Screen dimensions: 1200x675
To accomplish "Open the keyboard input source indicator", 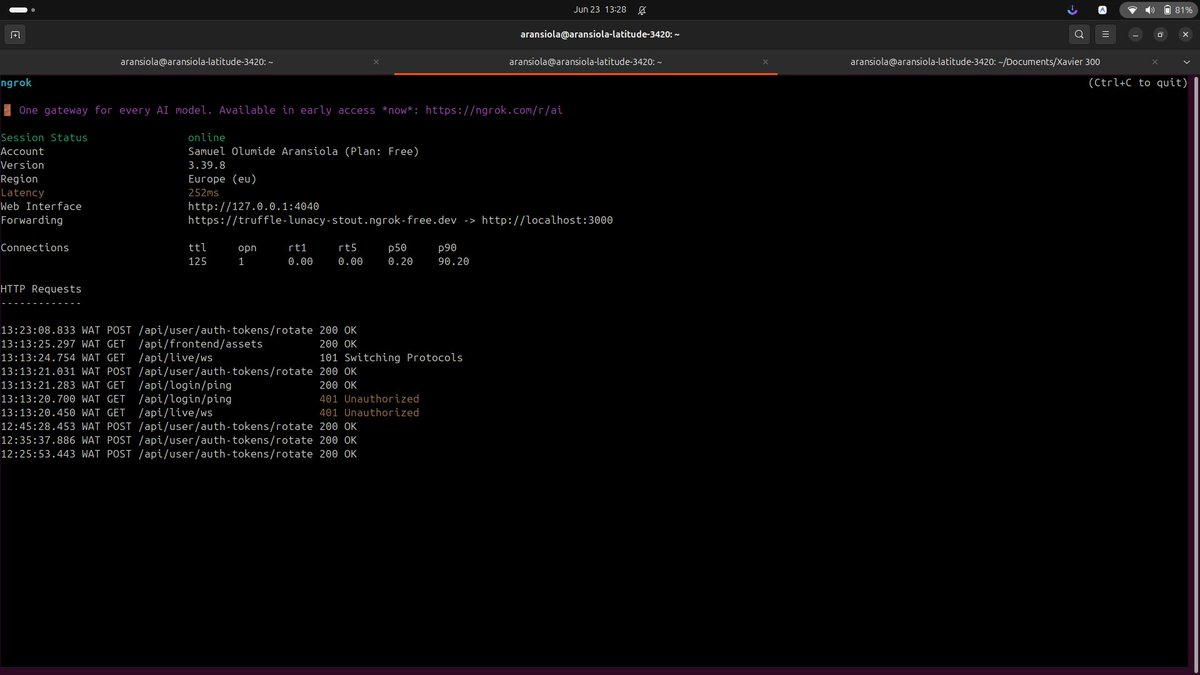I will 1102,9.
